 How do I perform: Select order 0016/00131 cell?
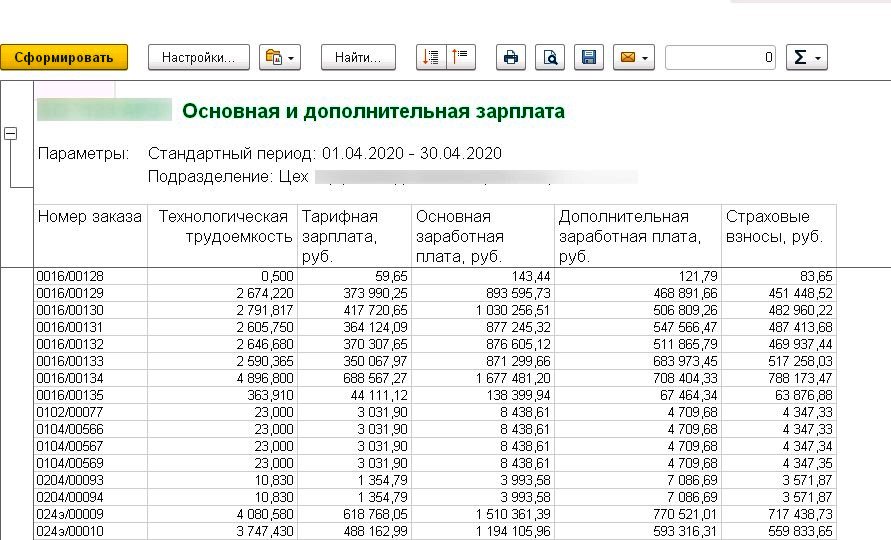point(91,327)
